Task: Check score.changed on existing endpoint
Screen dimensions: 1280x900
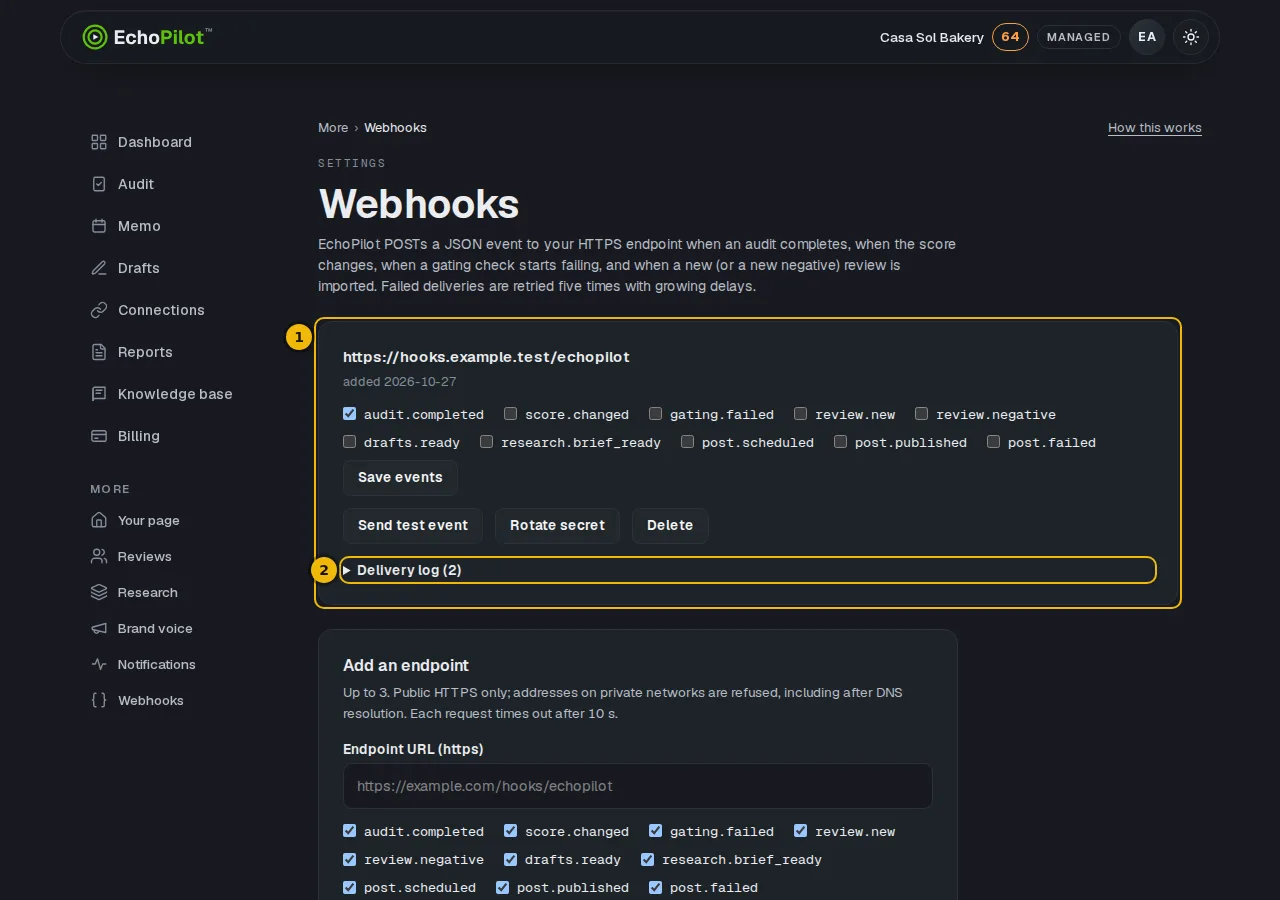Action: (x=511, y=414)
